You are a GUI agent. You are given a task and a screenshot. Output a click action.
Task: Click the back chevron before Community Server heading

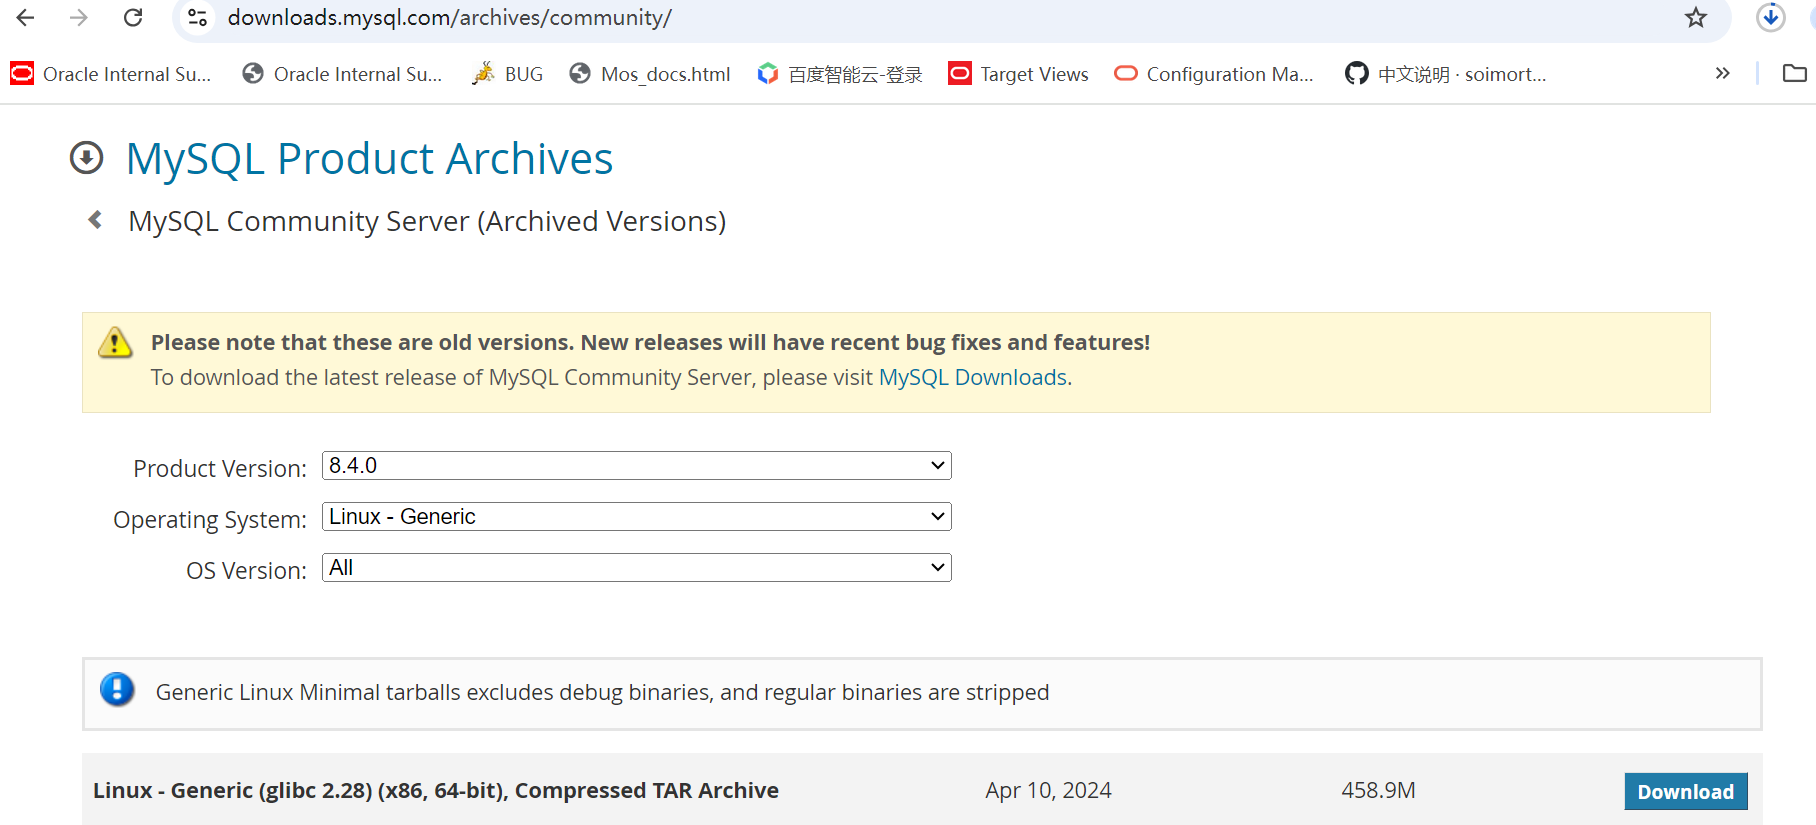96,220
